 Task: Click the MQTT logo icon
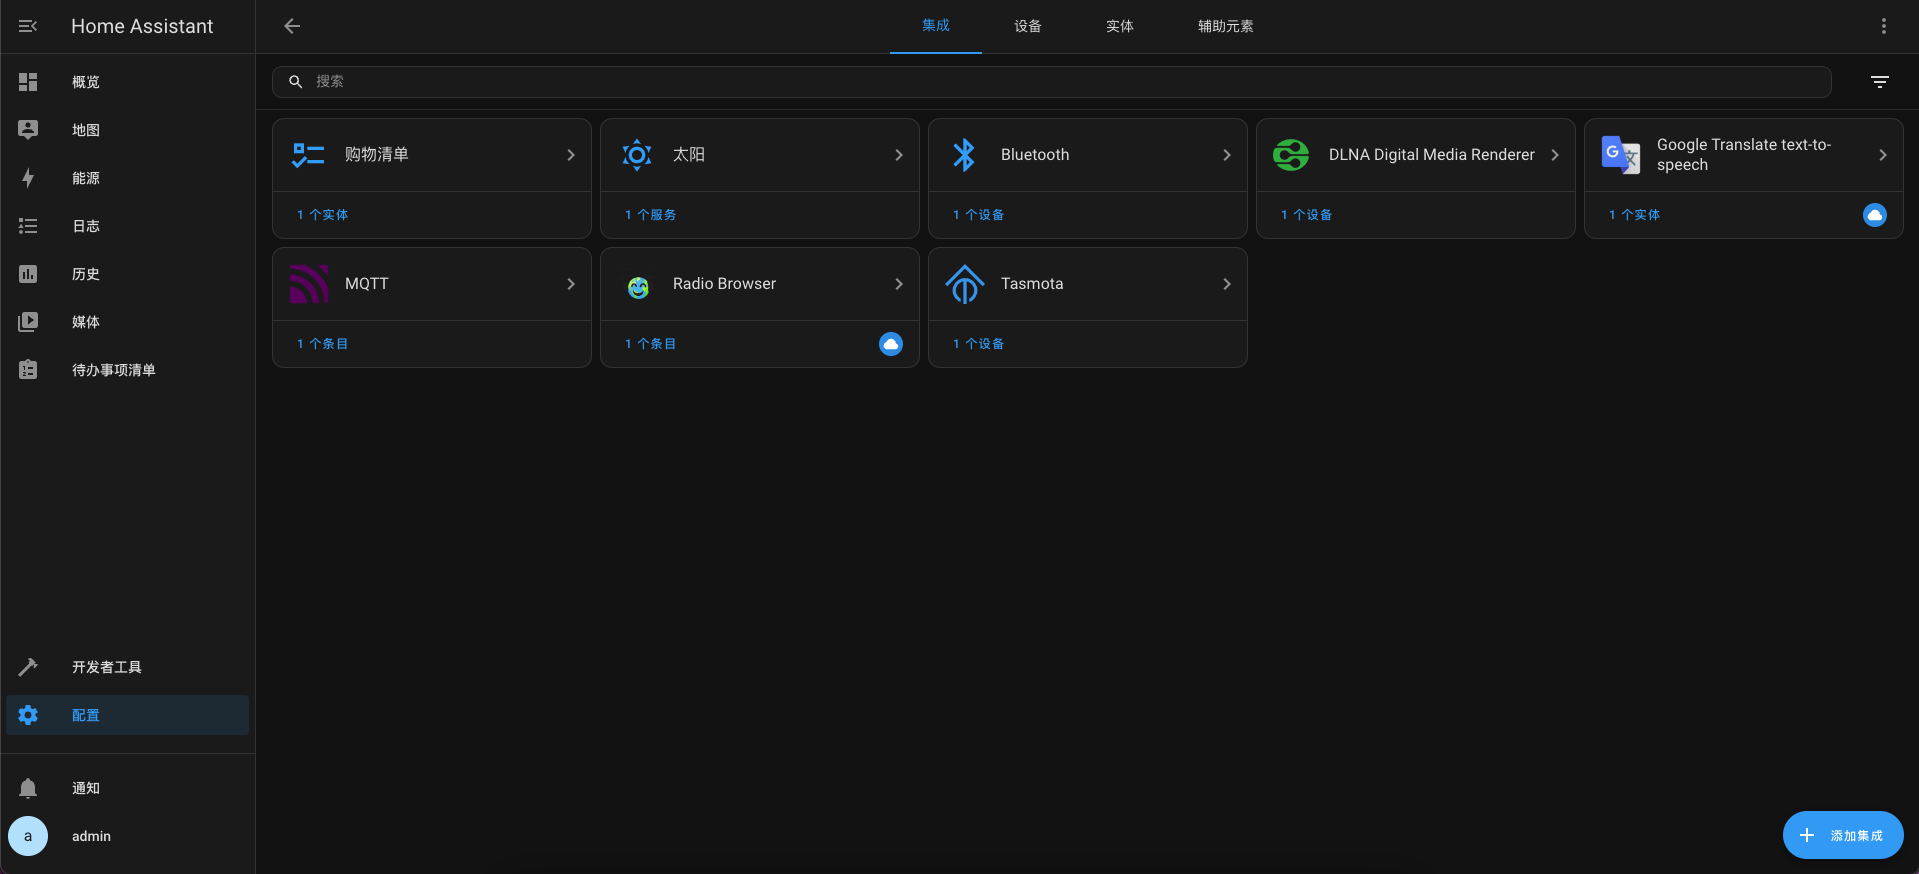coord(309,284)
